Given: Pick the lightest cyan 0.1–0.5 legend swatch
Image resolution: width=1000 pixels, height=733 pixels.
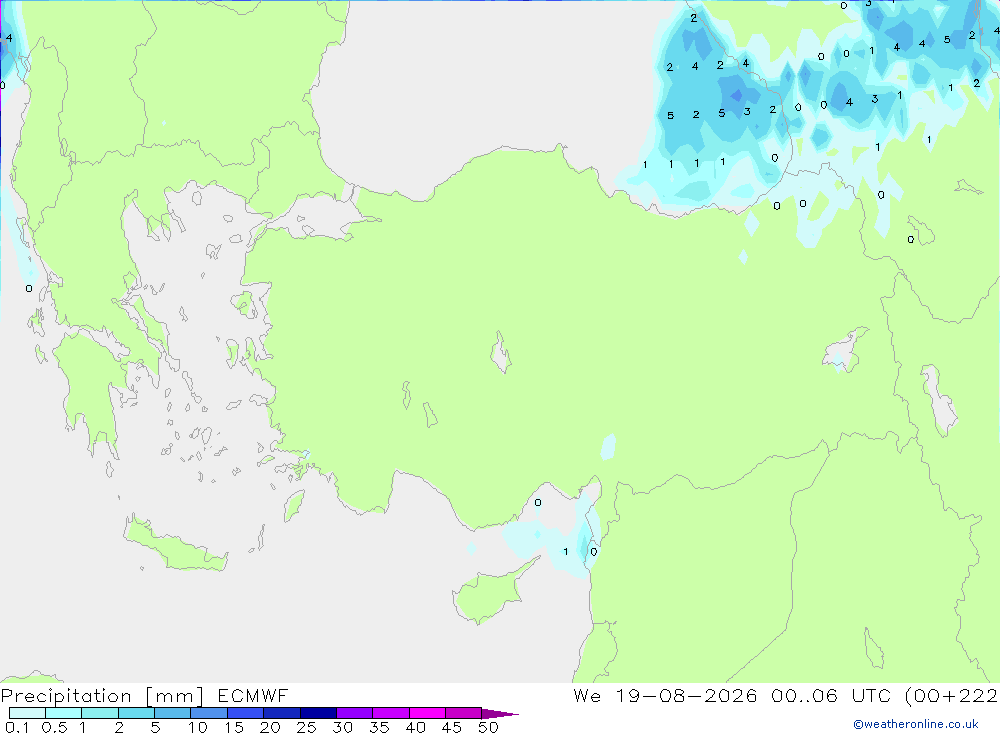Looking at the screenshot, I should pos(27,713).
